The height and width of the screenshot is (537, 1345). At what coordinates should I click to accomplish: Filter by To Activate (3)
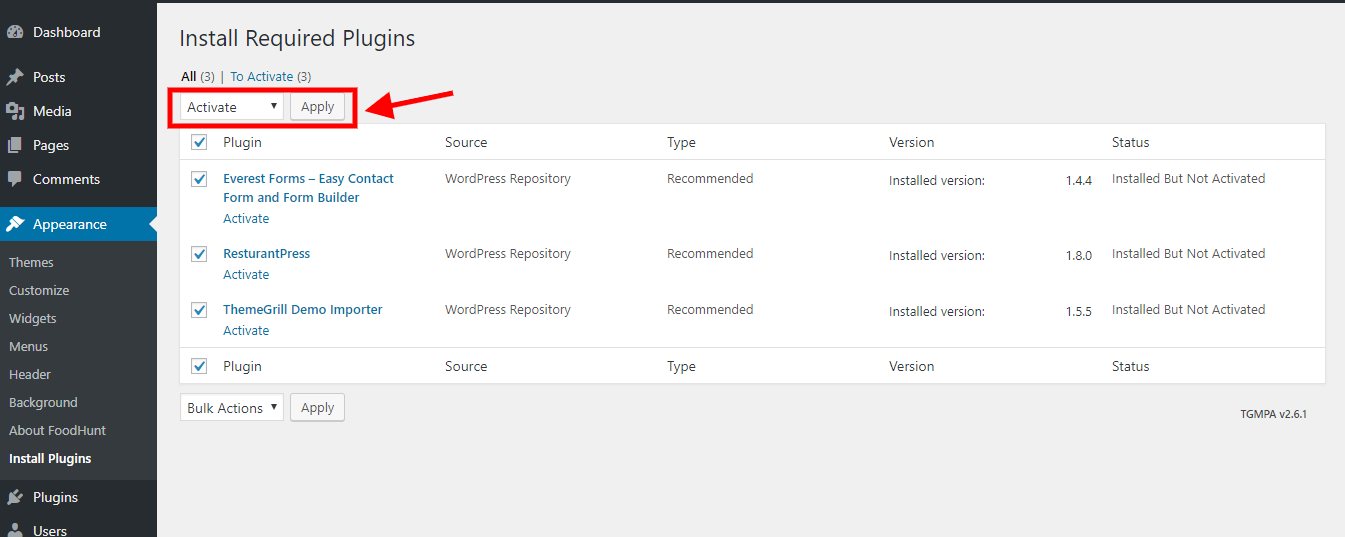(x=271, y=76)
